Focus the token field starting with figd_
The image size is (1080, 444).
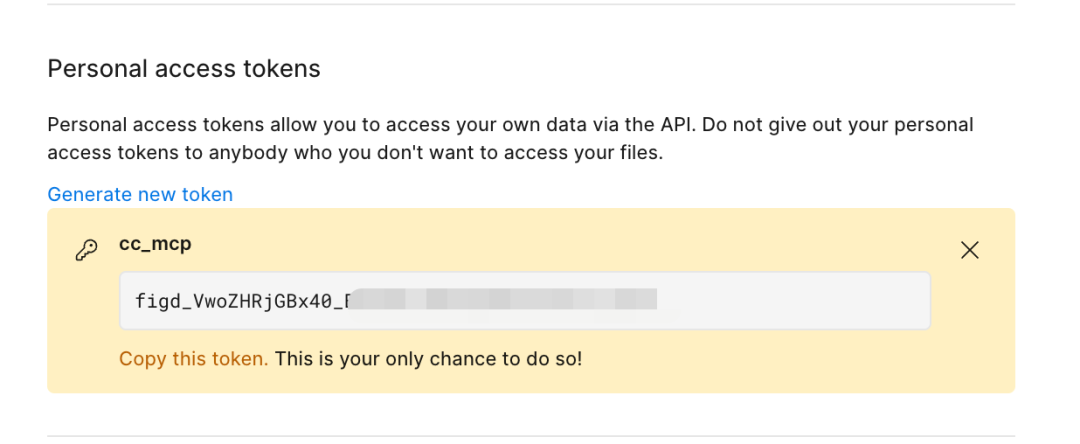tap(524, 300)
